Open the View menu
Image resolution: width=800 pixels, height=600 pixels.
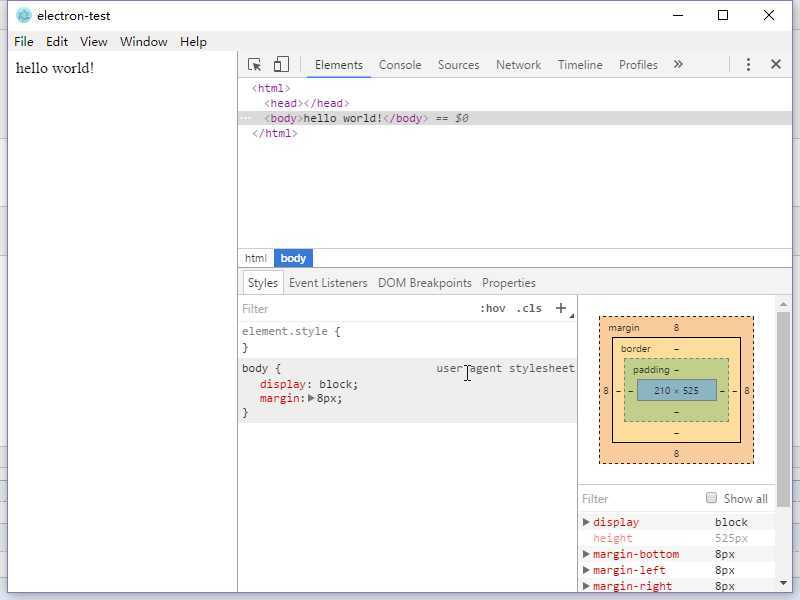coord(93,42)
